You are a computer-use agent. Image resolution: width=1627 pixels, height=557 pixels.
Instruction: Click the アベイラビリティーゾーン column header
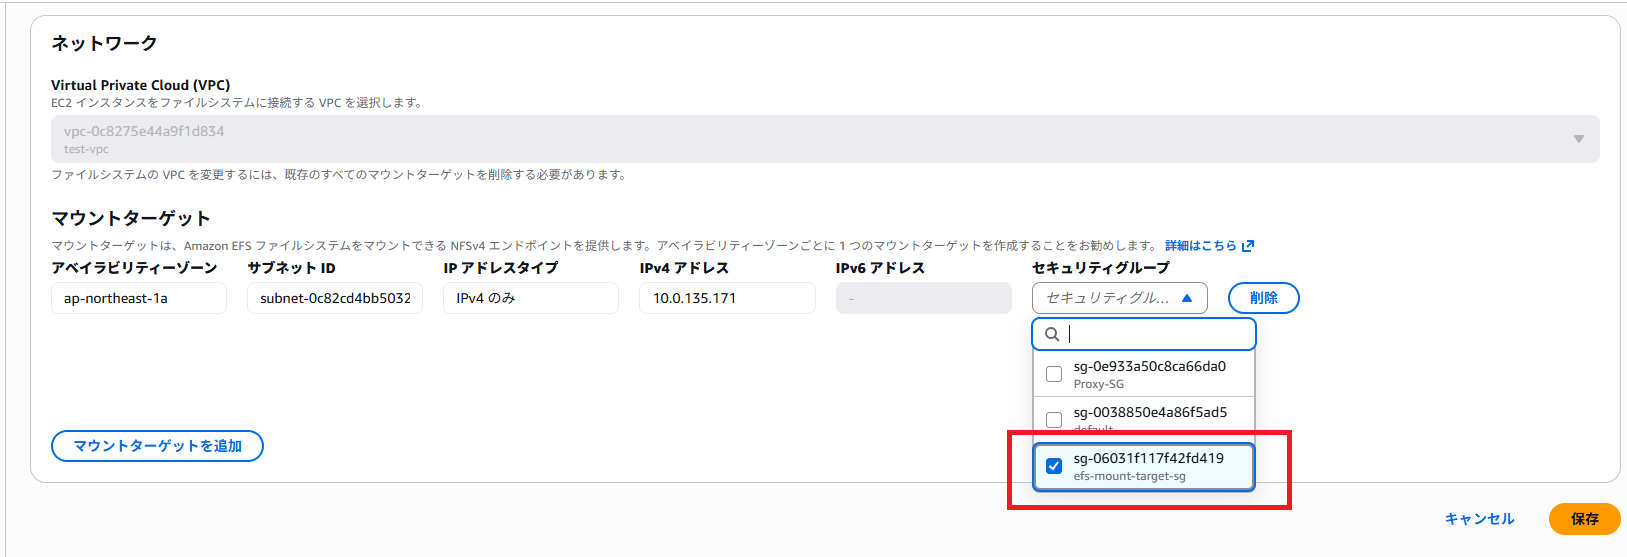[134, 268]
